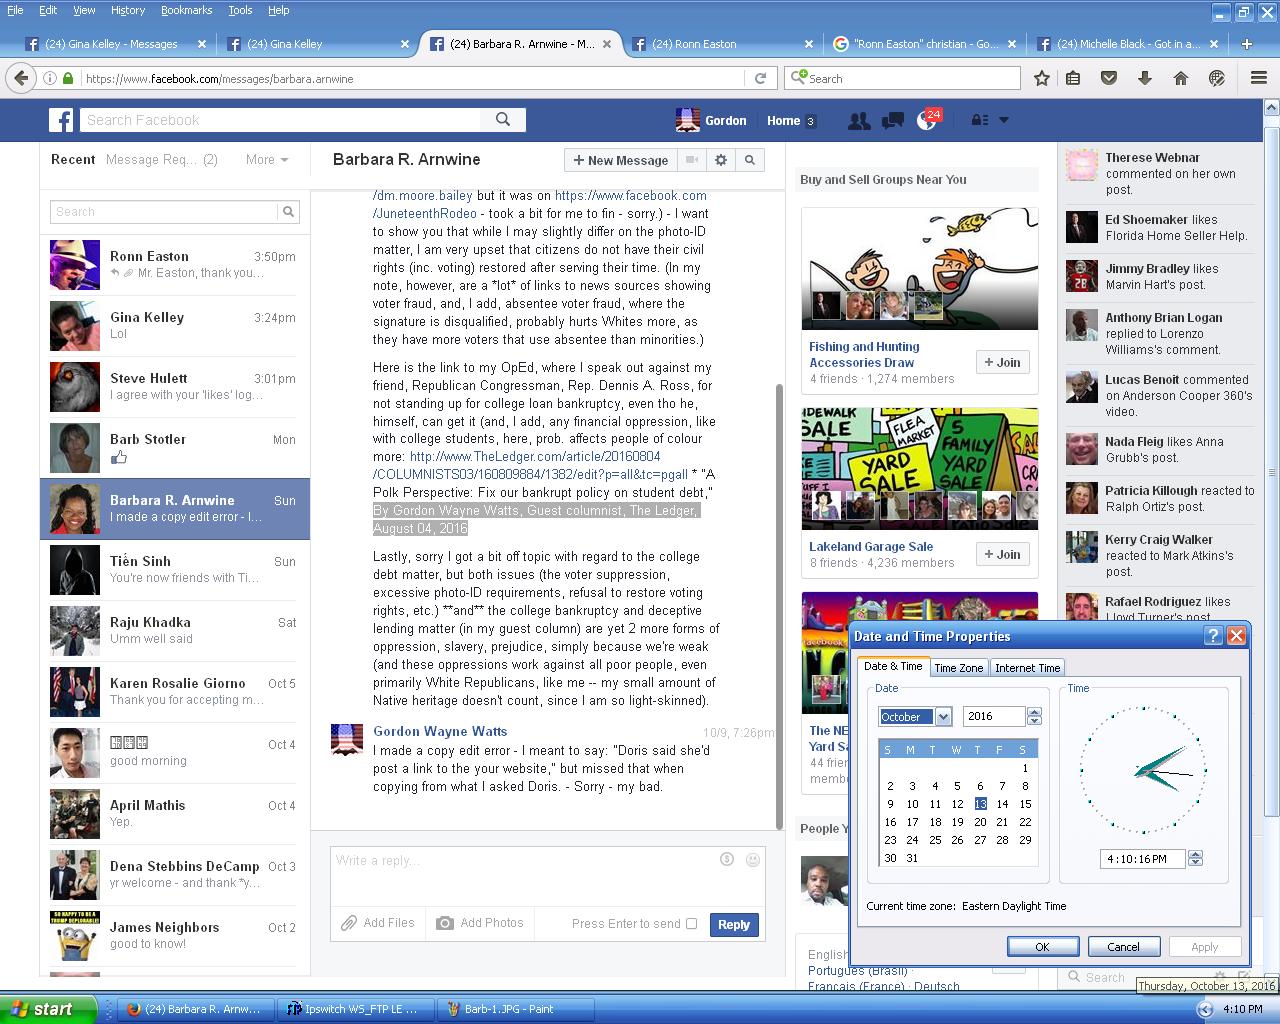Open the emoji picker in reply box

(752, 859)
